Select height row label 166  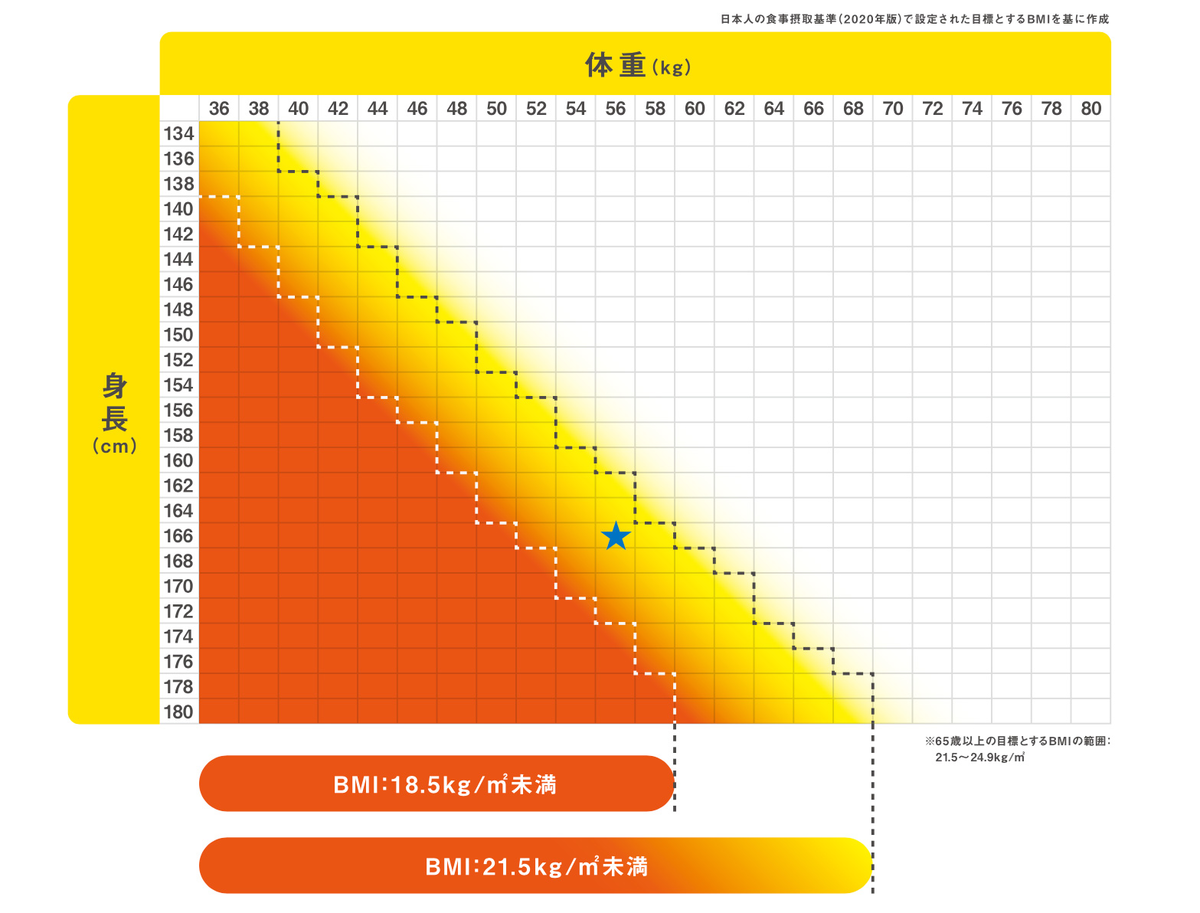[x=179, y=536]
